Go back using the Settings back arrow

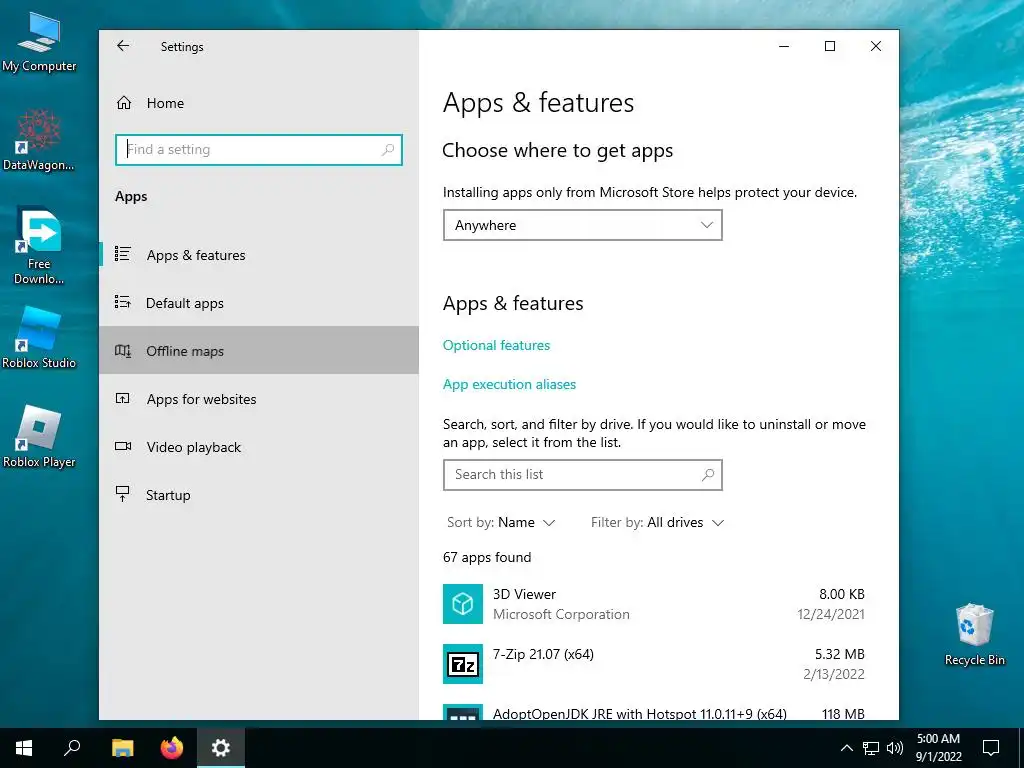click(123, 46)
